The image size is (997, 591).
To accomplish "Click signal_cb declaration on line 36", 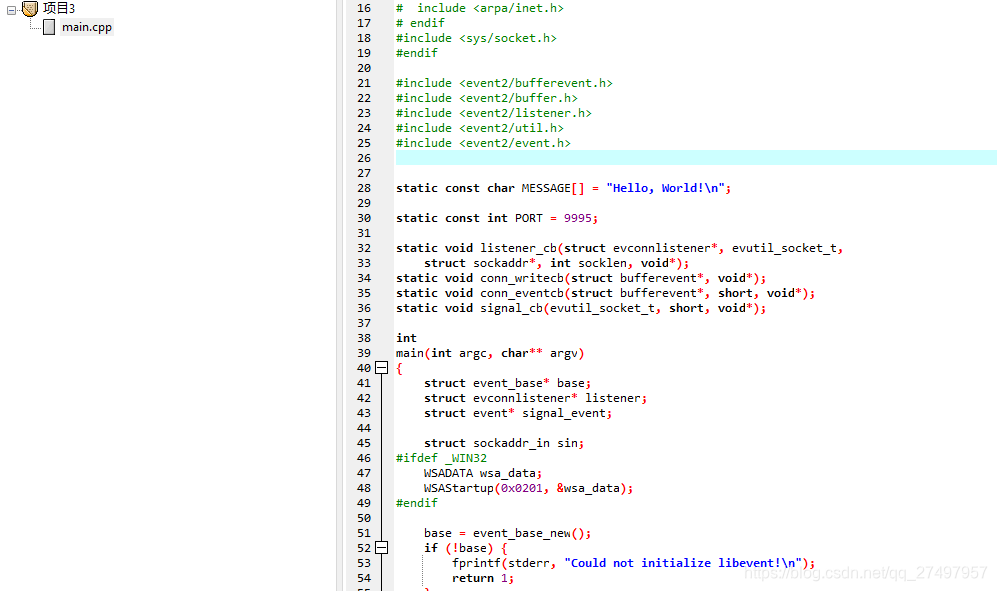I will tap(511, 308).
